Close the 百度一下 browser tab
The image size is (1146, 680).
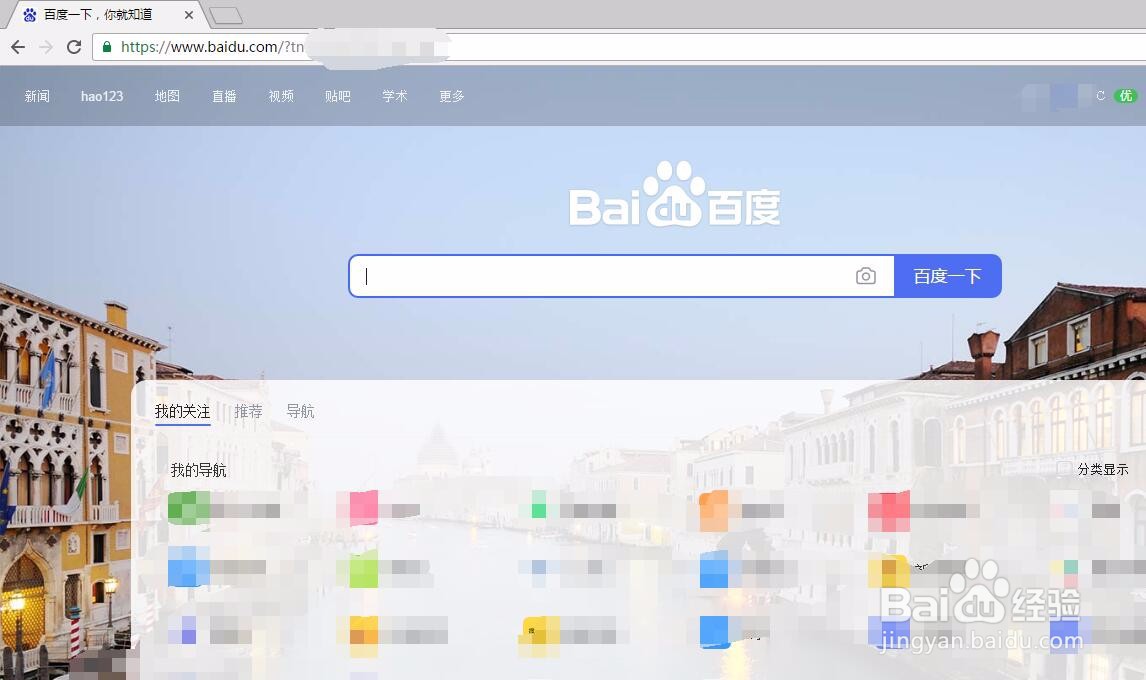point(189,15)
